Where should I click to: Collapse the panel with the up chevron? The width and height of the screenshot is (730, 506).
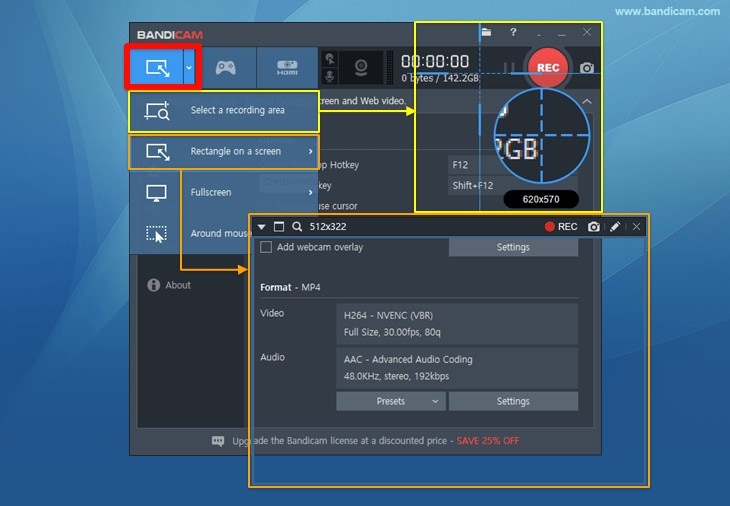pos(587,101)
